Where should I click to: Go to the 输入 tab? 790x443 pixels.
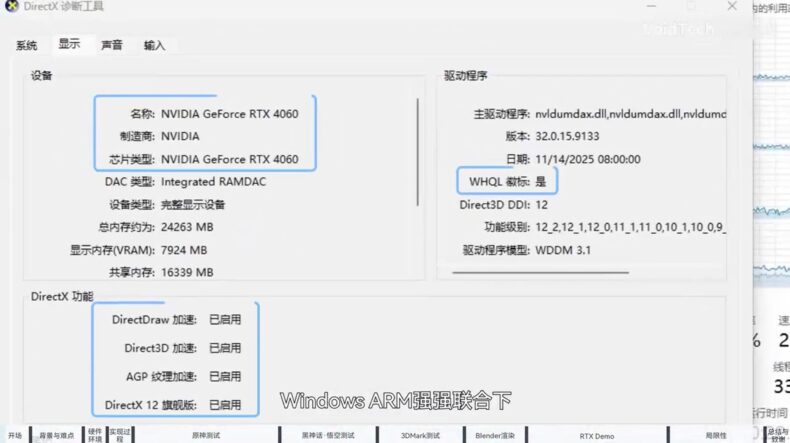154,45
